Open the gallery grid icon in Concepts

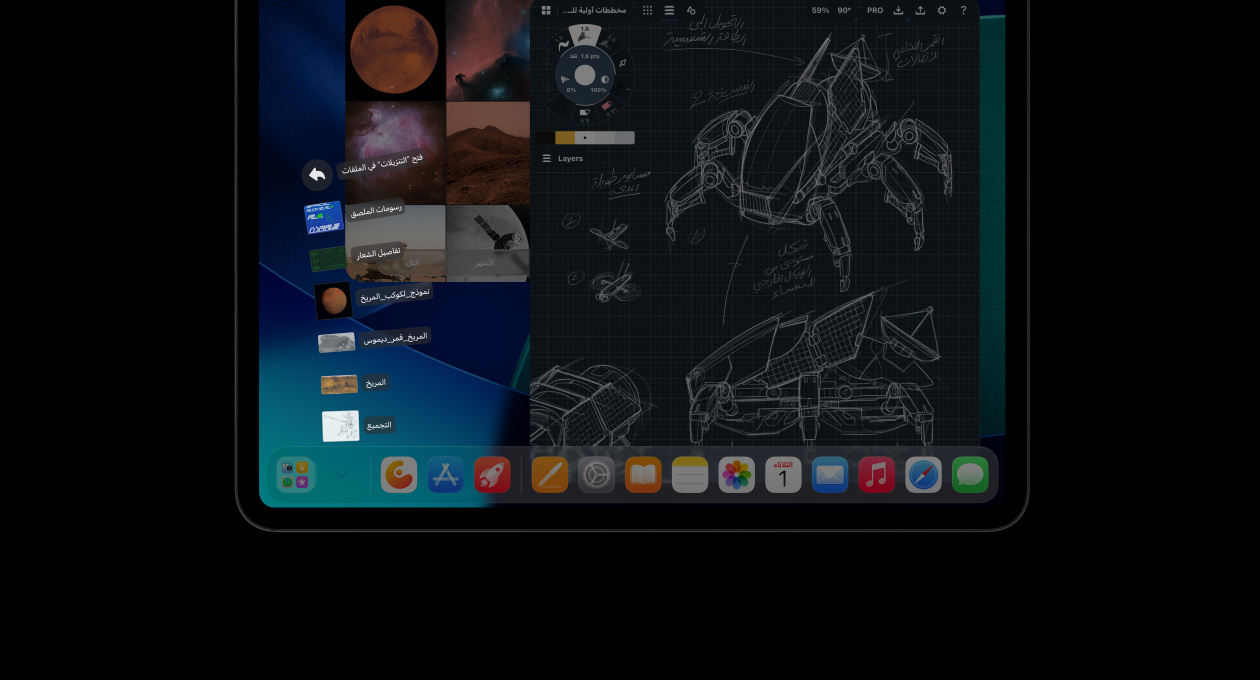[x=546, y=10]
